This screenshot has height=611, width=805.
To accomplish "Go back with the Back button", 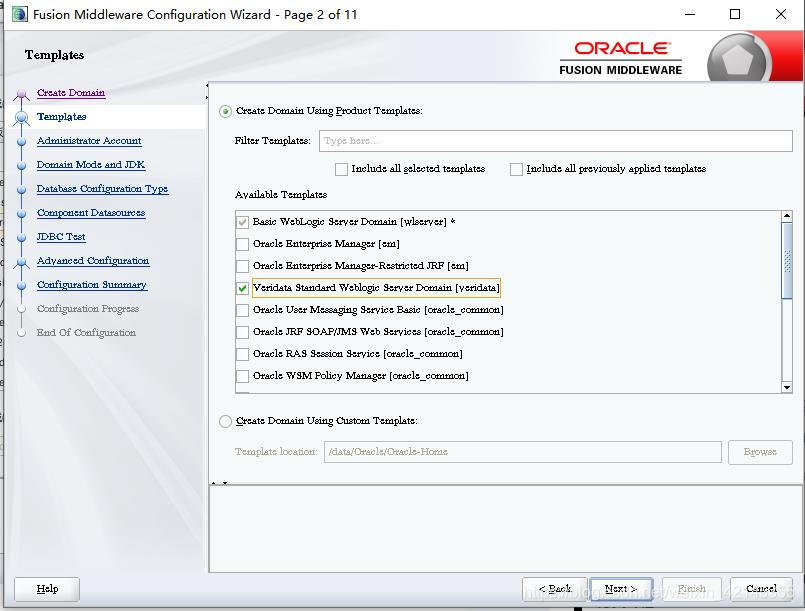I will [x=554, y=589].
